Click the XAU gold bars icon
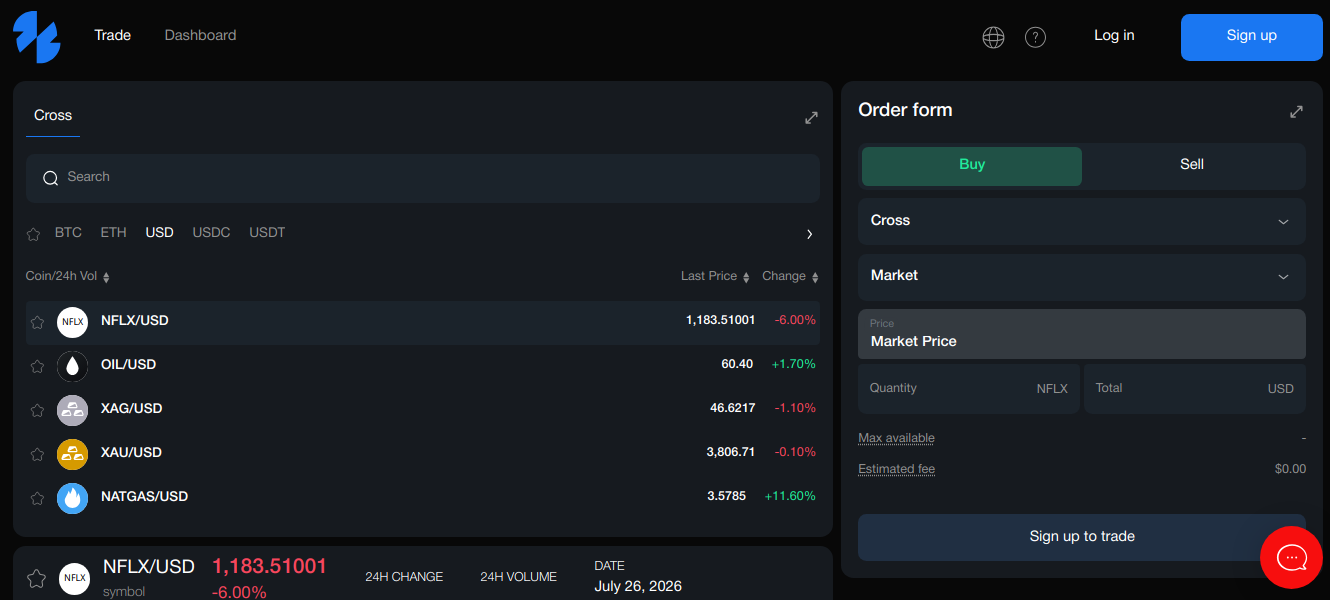This screenshot has width=1330, height=600. tap(73, 454)
